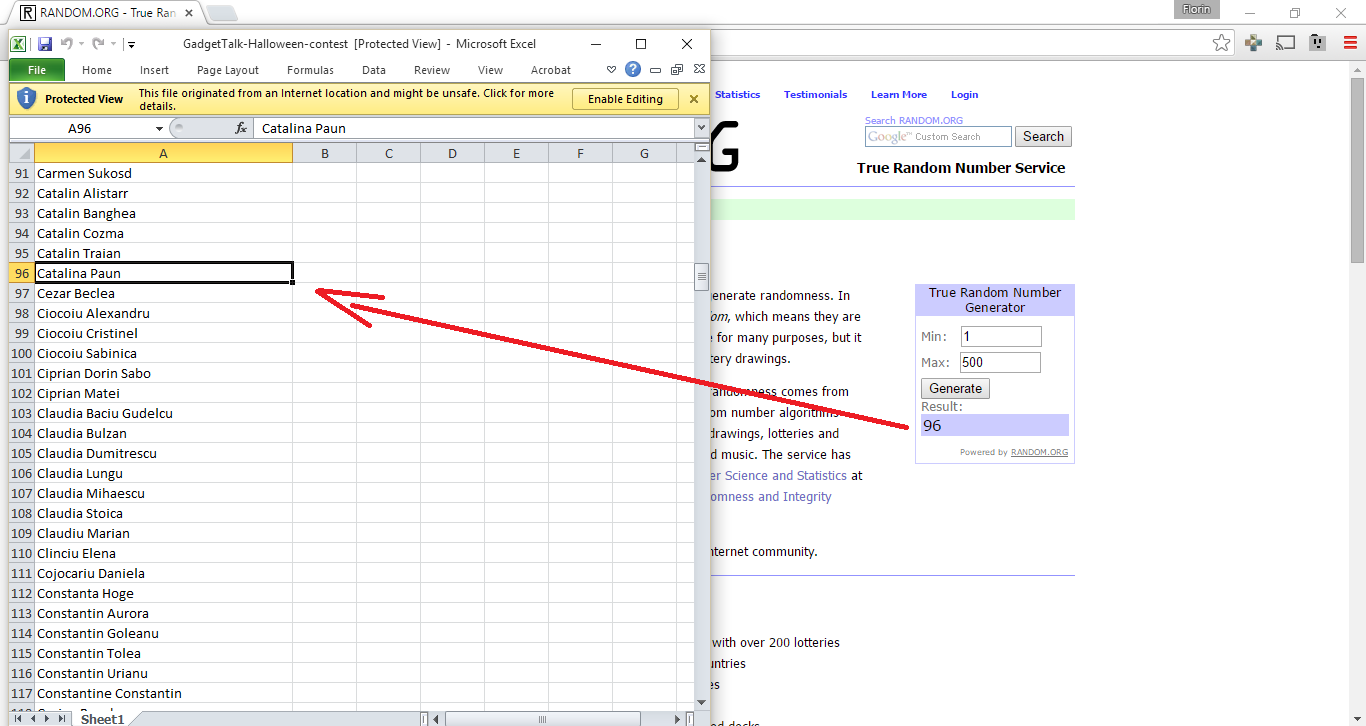The image size is (1366, 726).
Task: Select cell with Catalin Banghea
Action: click(163, 213)
